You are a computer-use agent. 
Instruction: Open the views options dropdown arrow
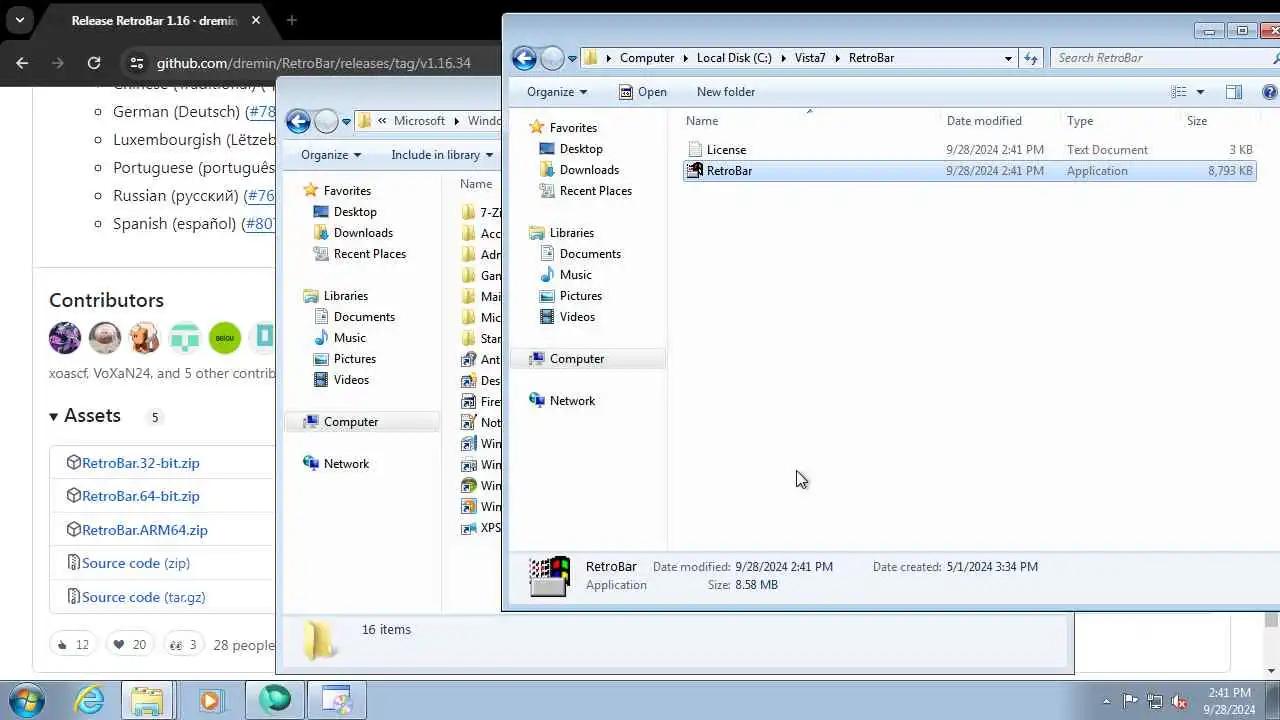point(1200,92)
